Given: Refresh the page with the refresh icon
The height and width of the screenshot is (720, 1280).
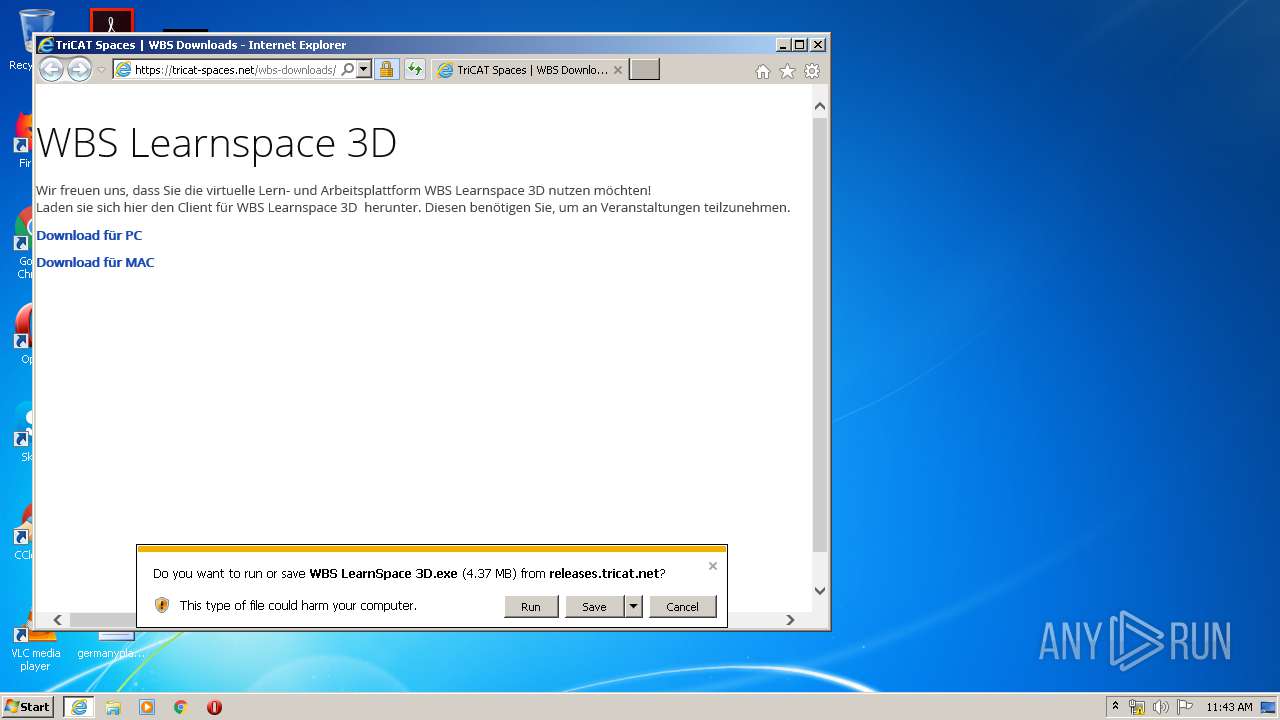Looking at the screenshot, I should 414,70.
